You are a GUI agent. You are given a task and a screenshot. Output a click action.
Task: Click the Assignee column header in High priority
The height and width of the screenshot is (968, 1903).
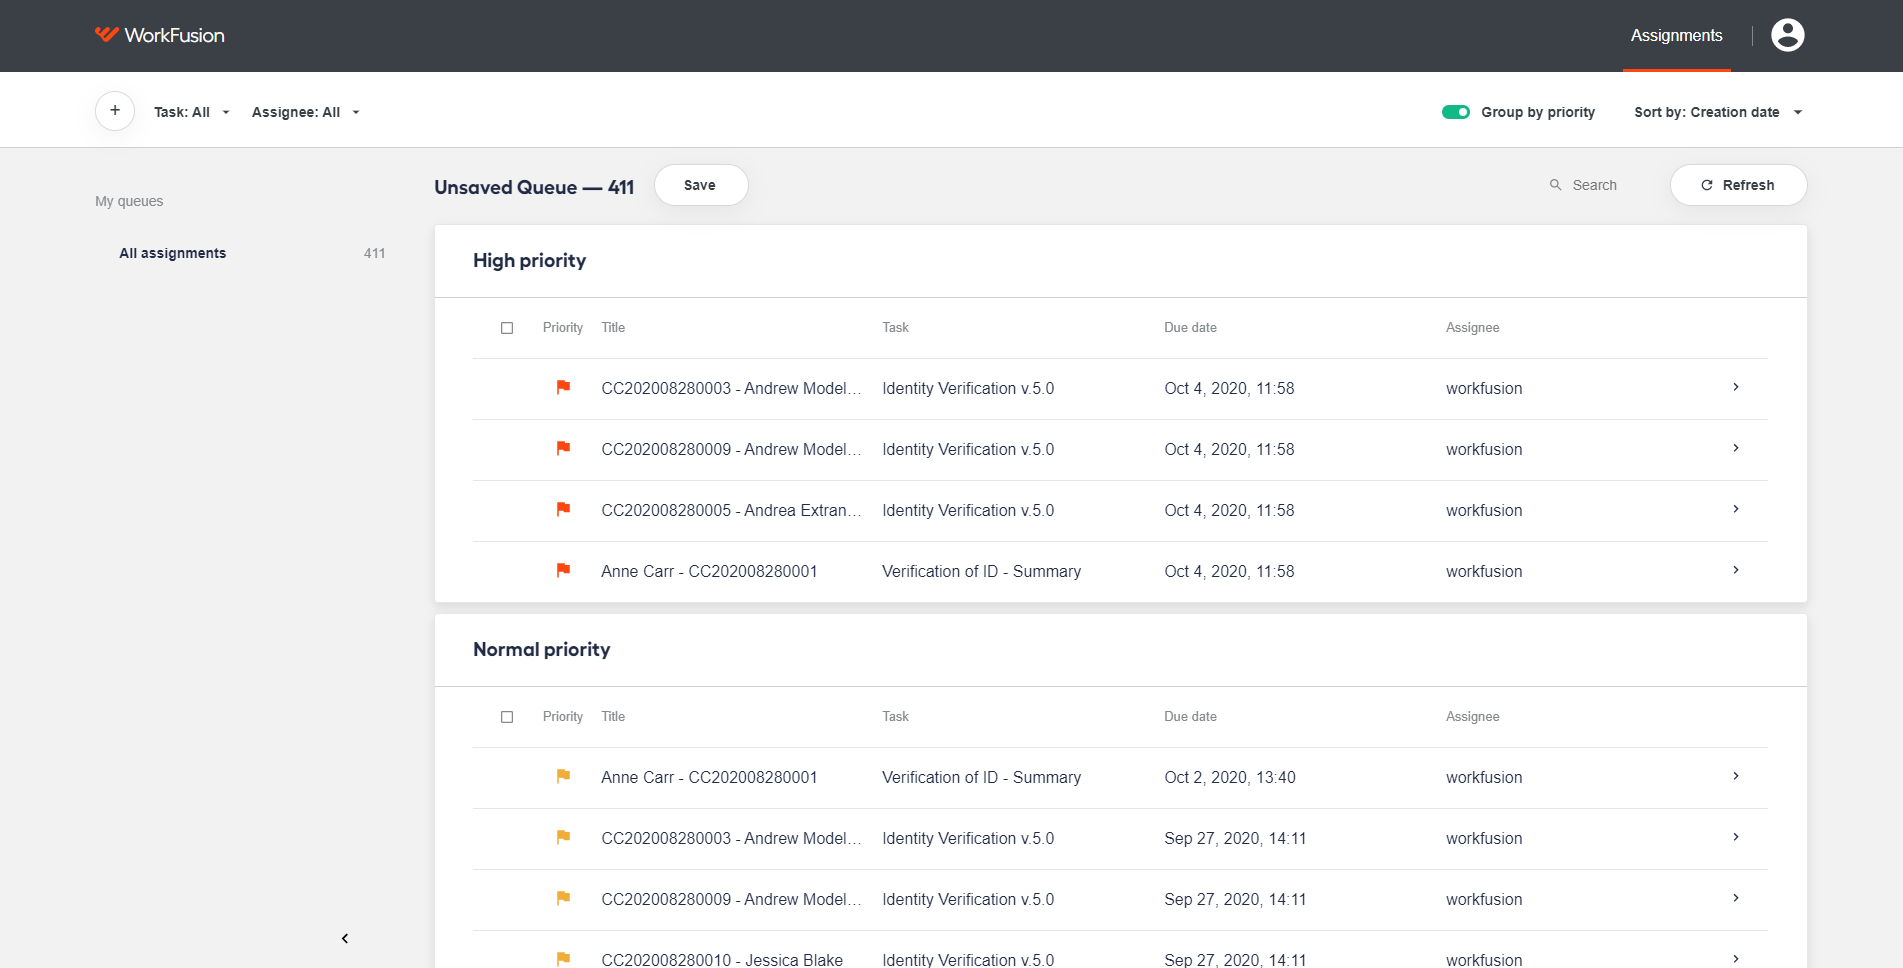(x=1472, y=328)
